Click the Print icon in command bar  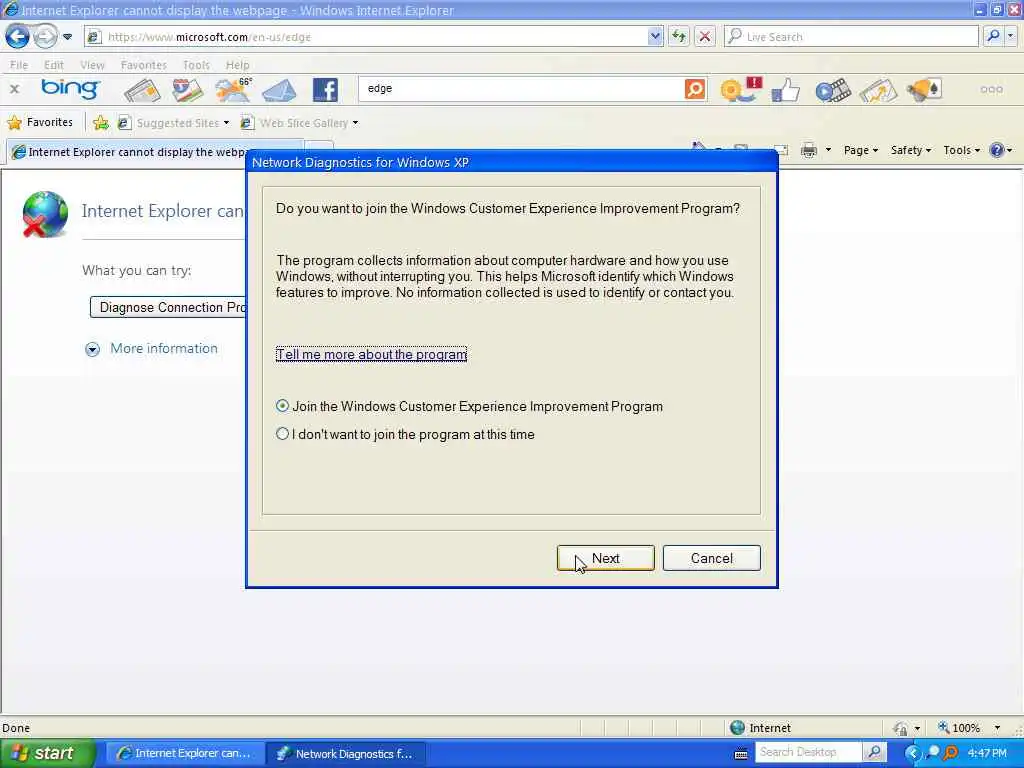(x=808, y=150)
